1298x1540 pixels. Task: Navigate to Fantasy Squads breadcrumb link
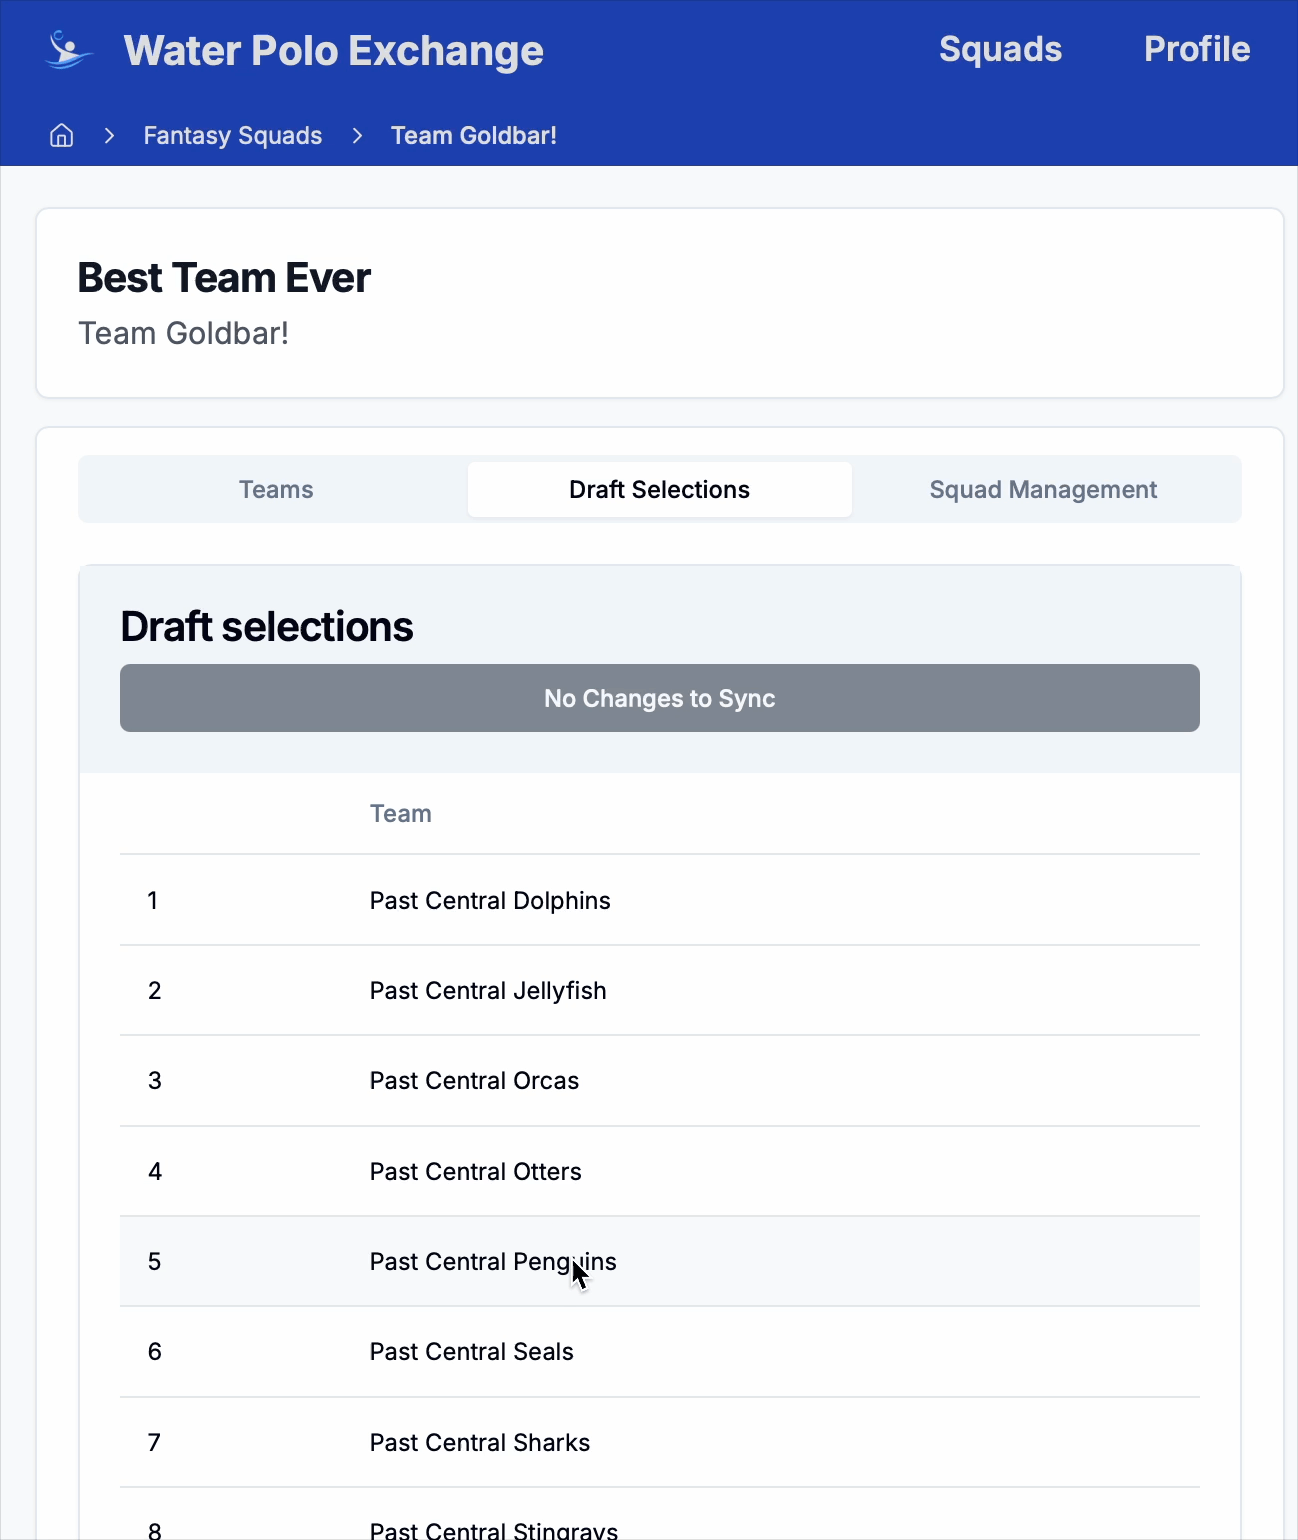pos(232,135)
